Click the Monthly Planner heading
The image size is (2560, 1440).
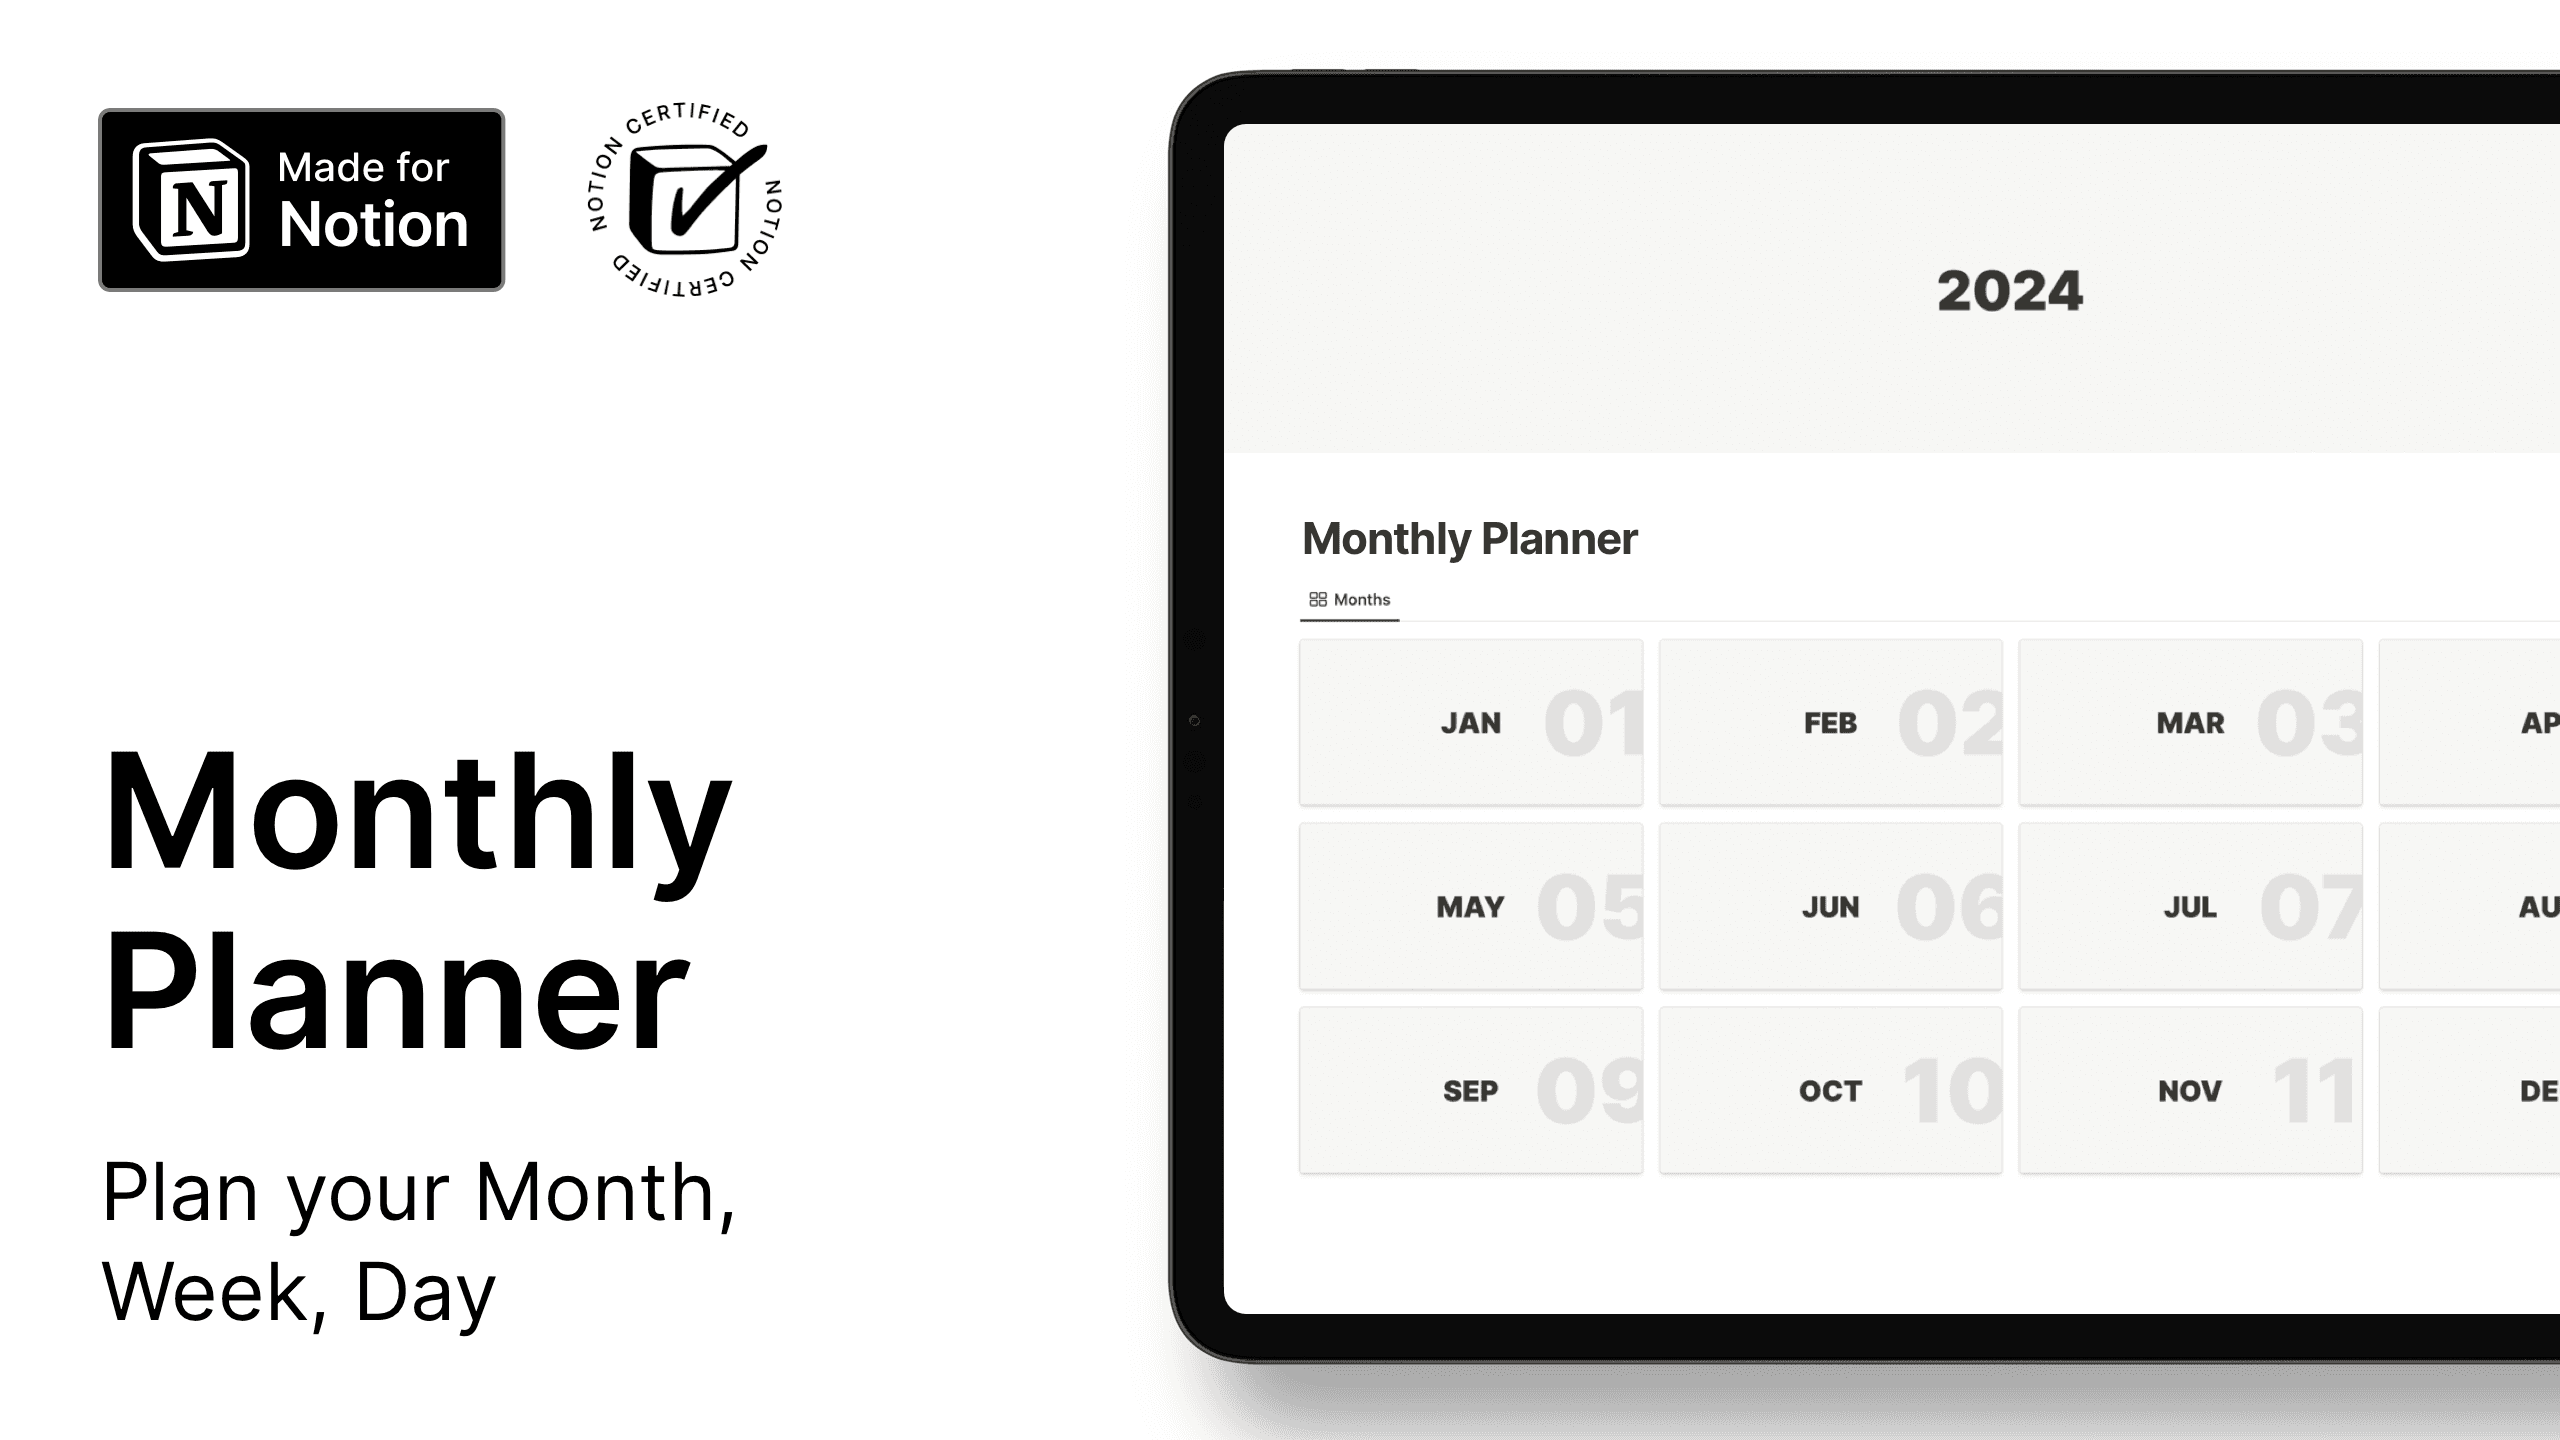point(1470,538)
